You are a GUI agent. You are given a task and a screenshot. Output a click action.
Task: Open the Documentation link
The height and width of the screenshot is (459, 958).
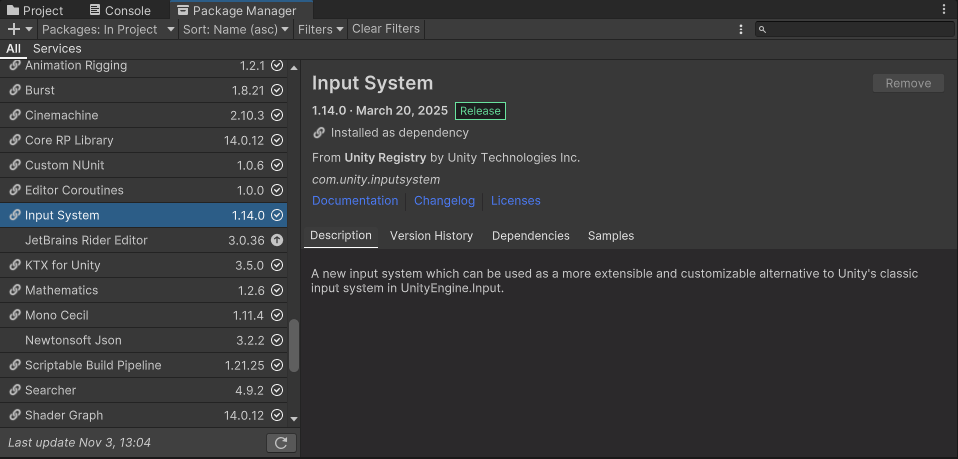(355, 201)
